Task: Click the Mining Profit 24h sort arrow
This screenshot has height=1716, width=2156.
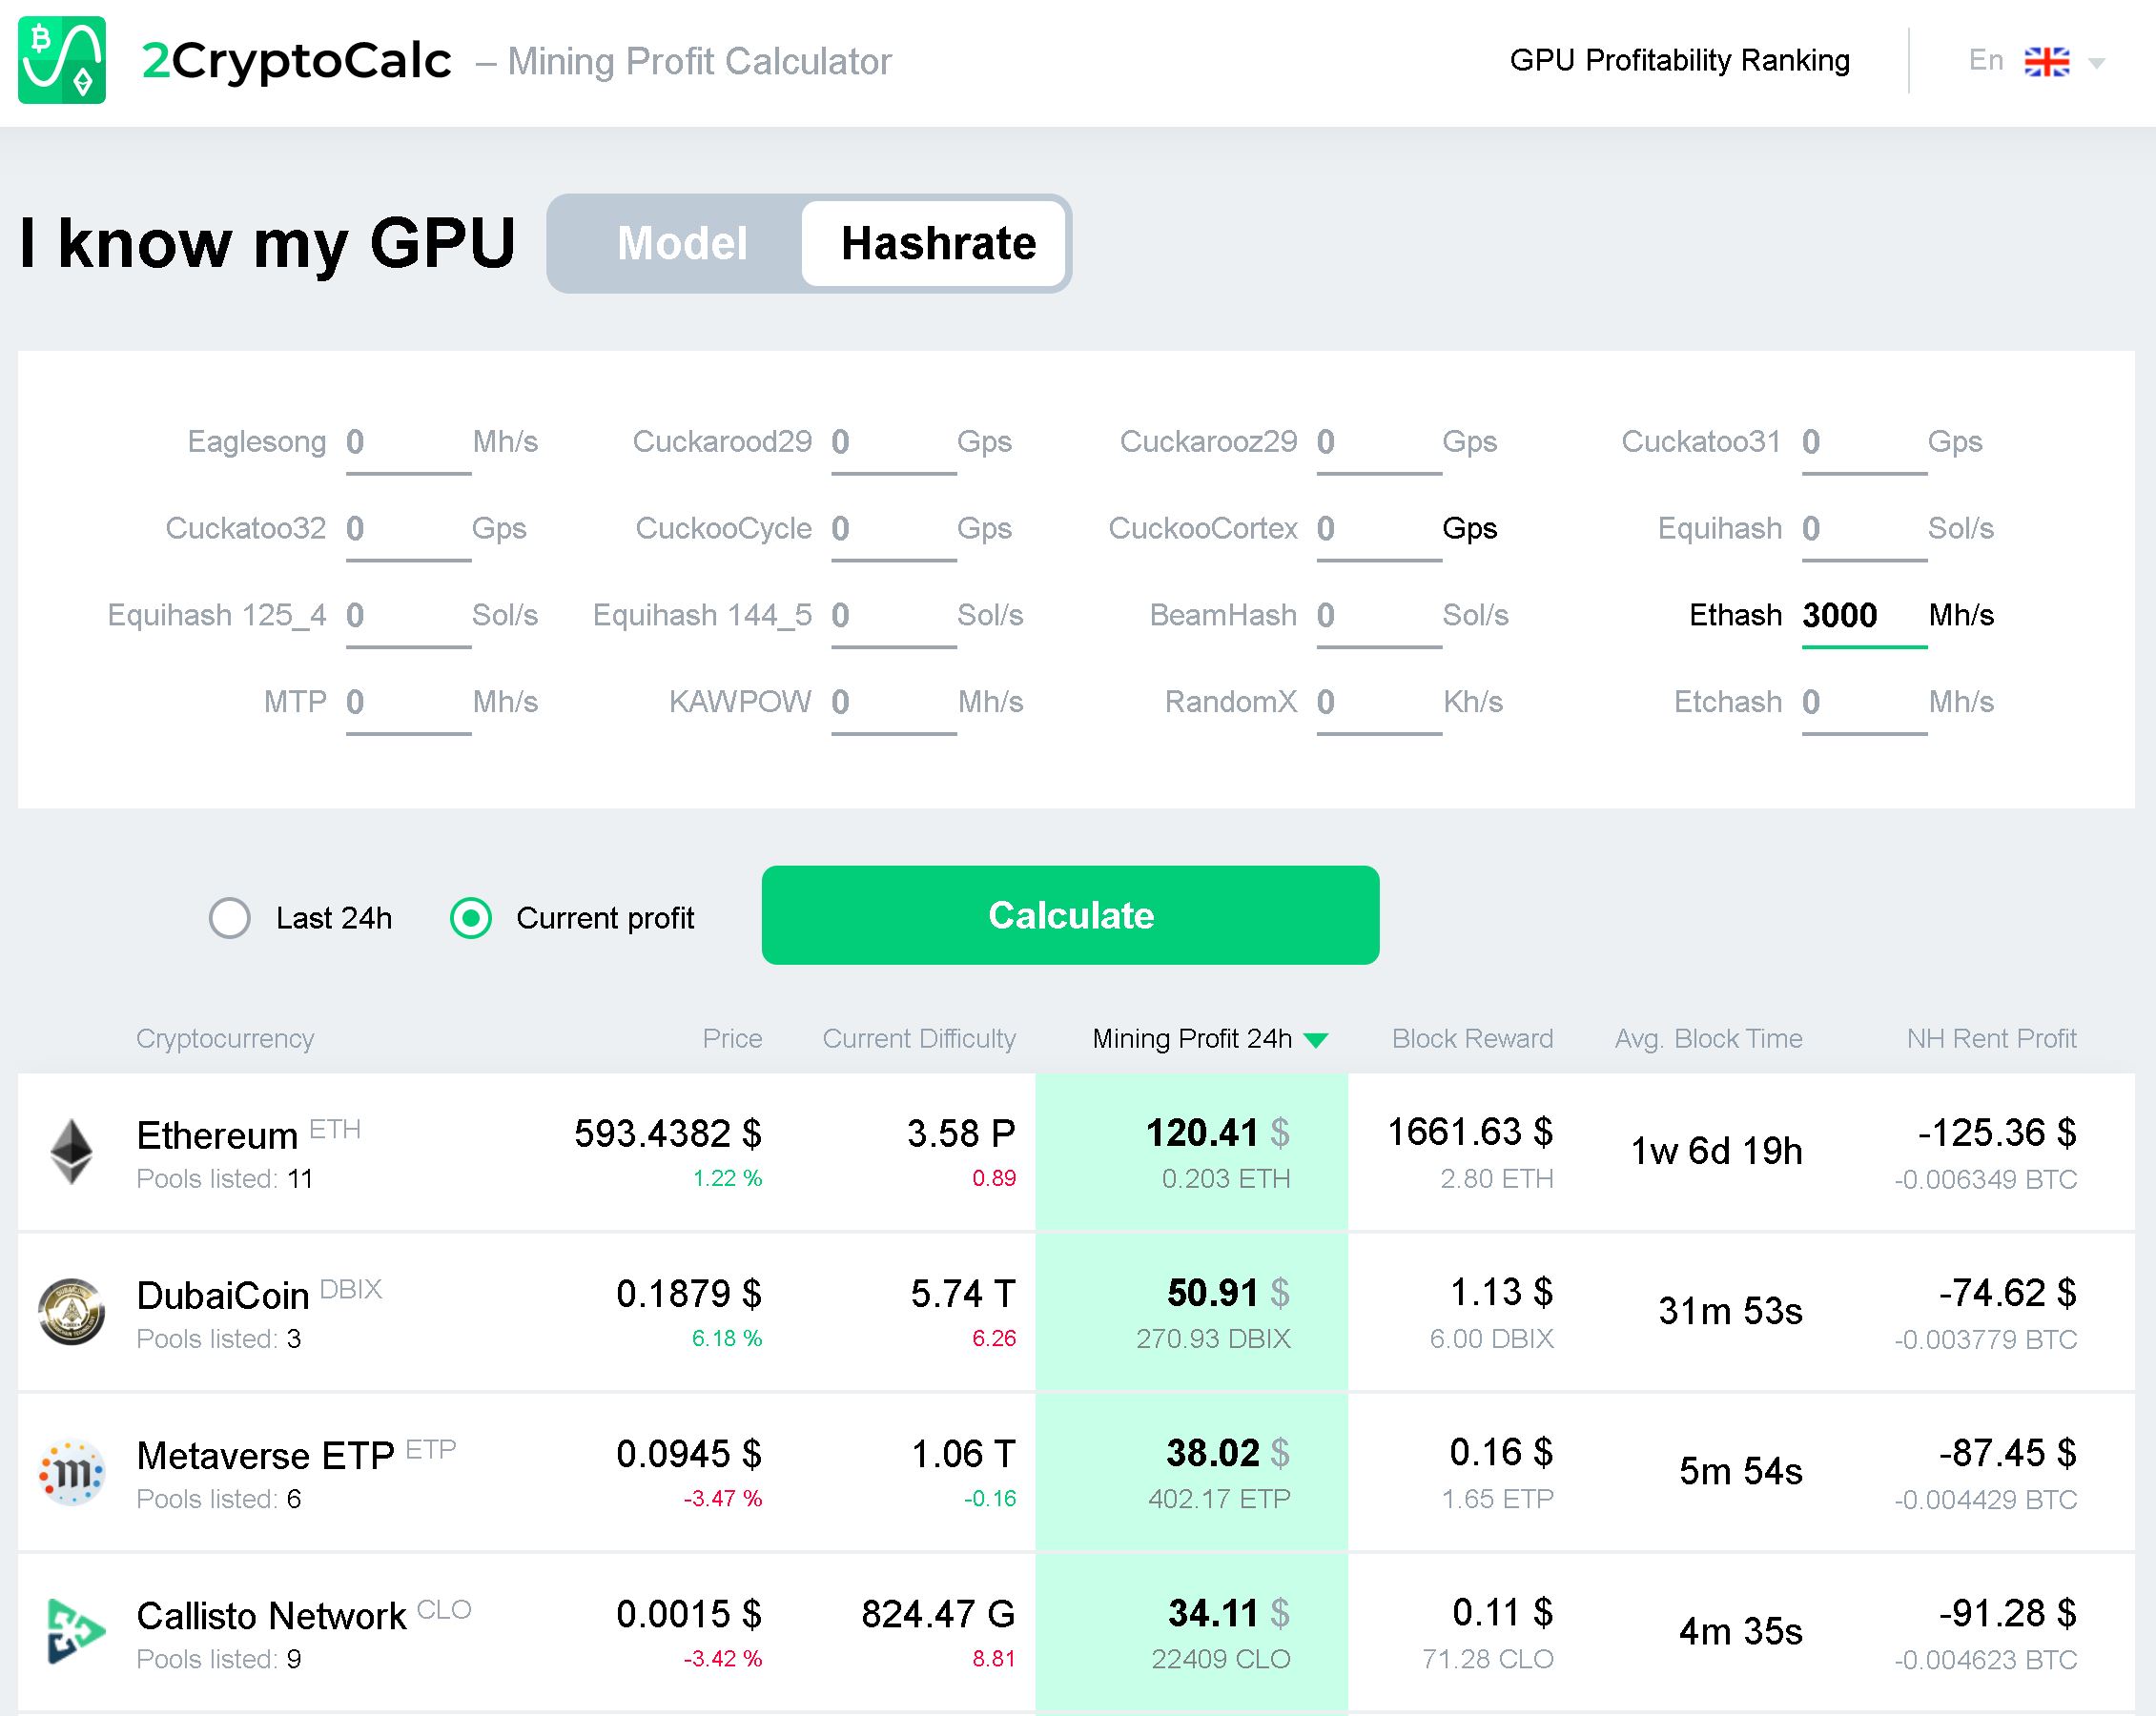Action: 1316,1040
